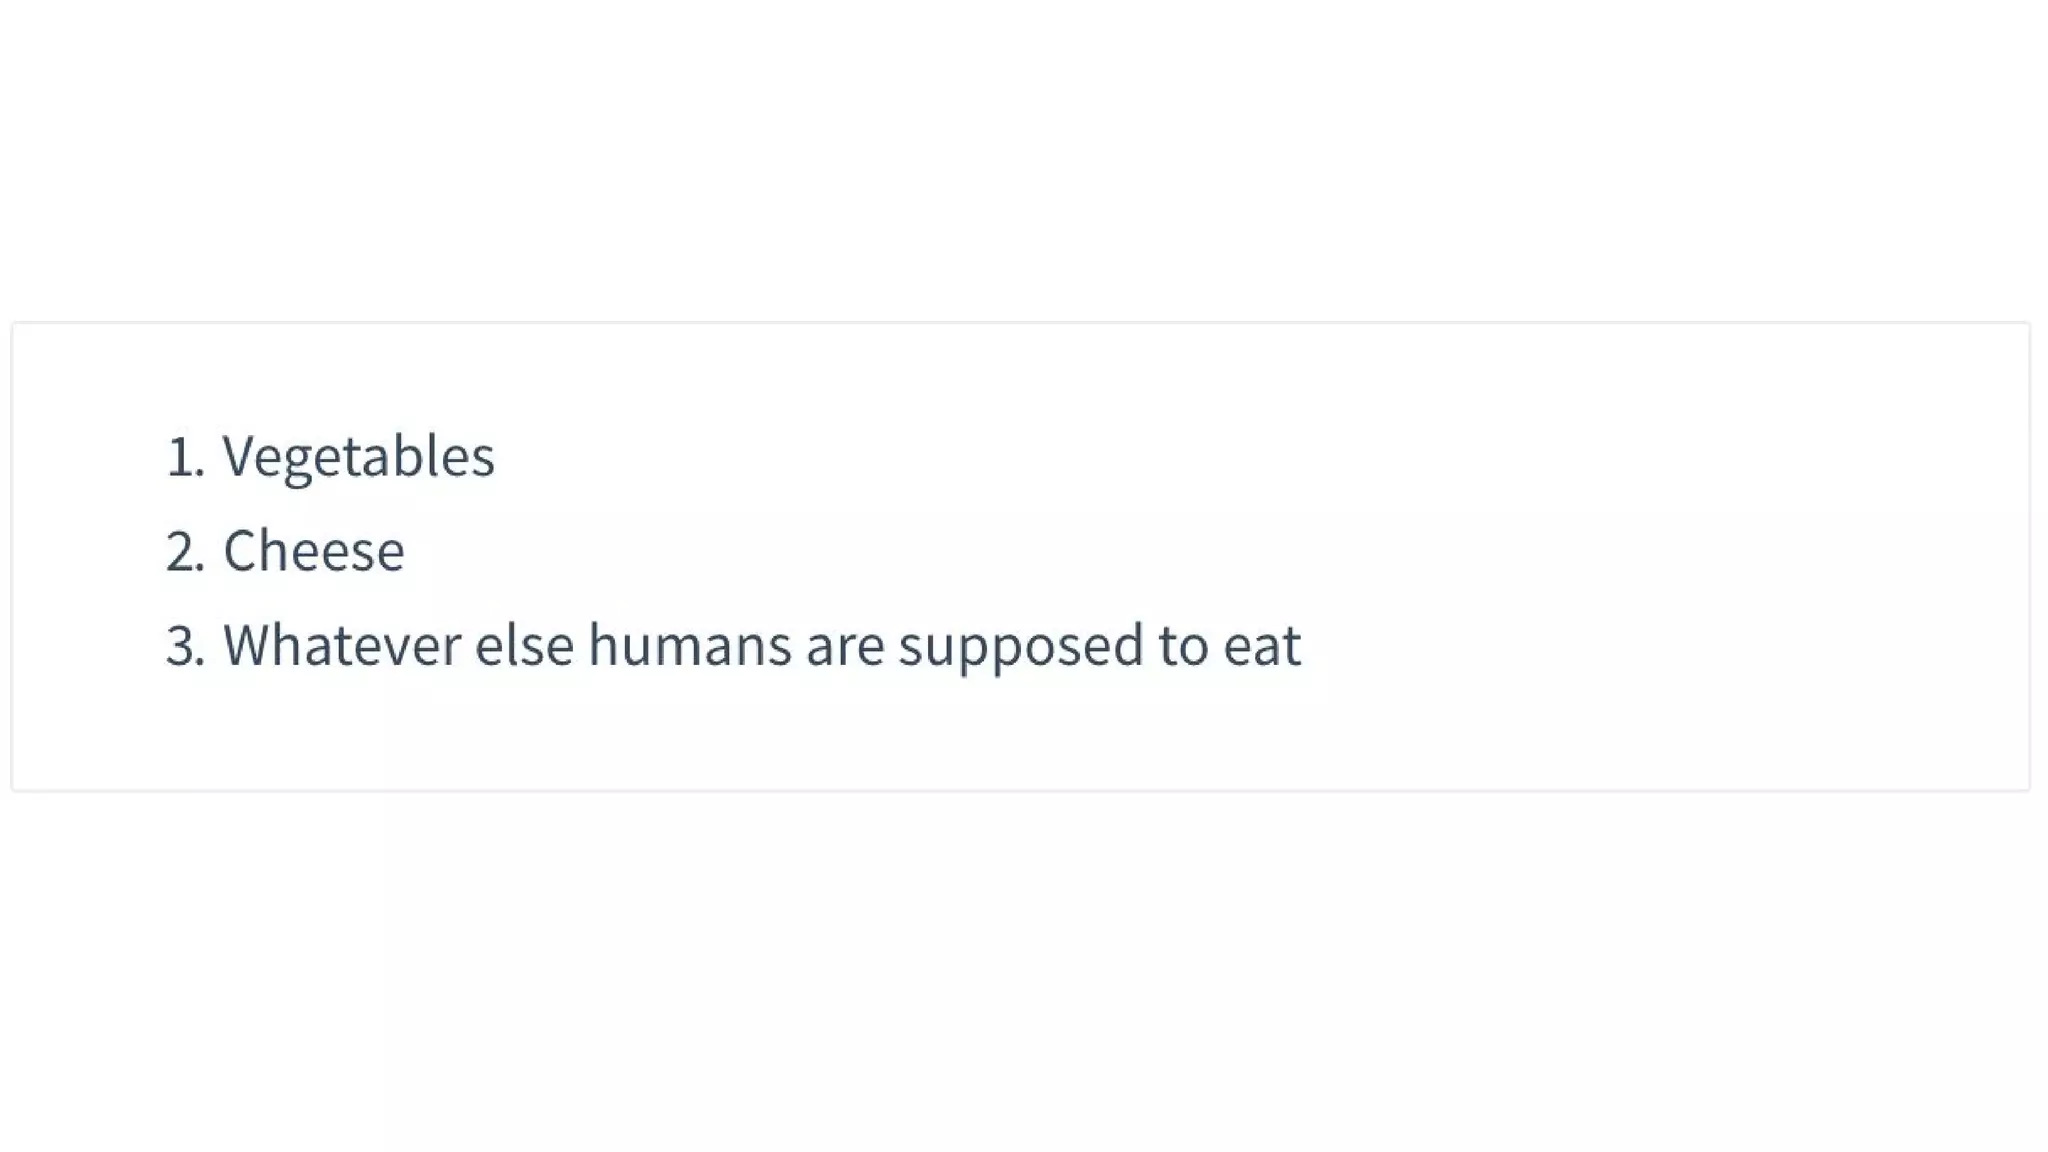Click the word "to" before "eat"
Screen dimensions: 2048x1152
coord(1183,647)
